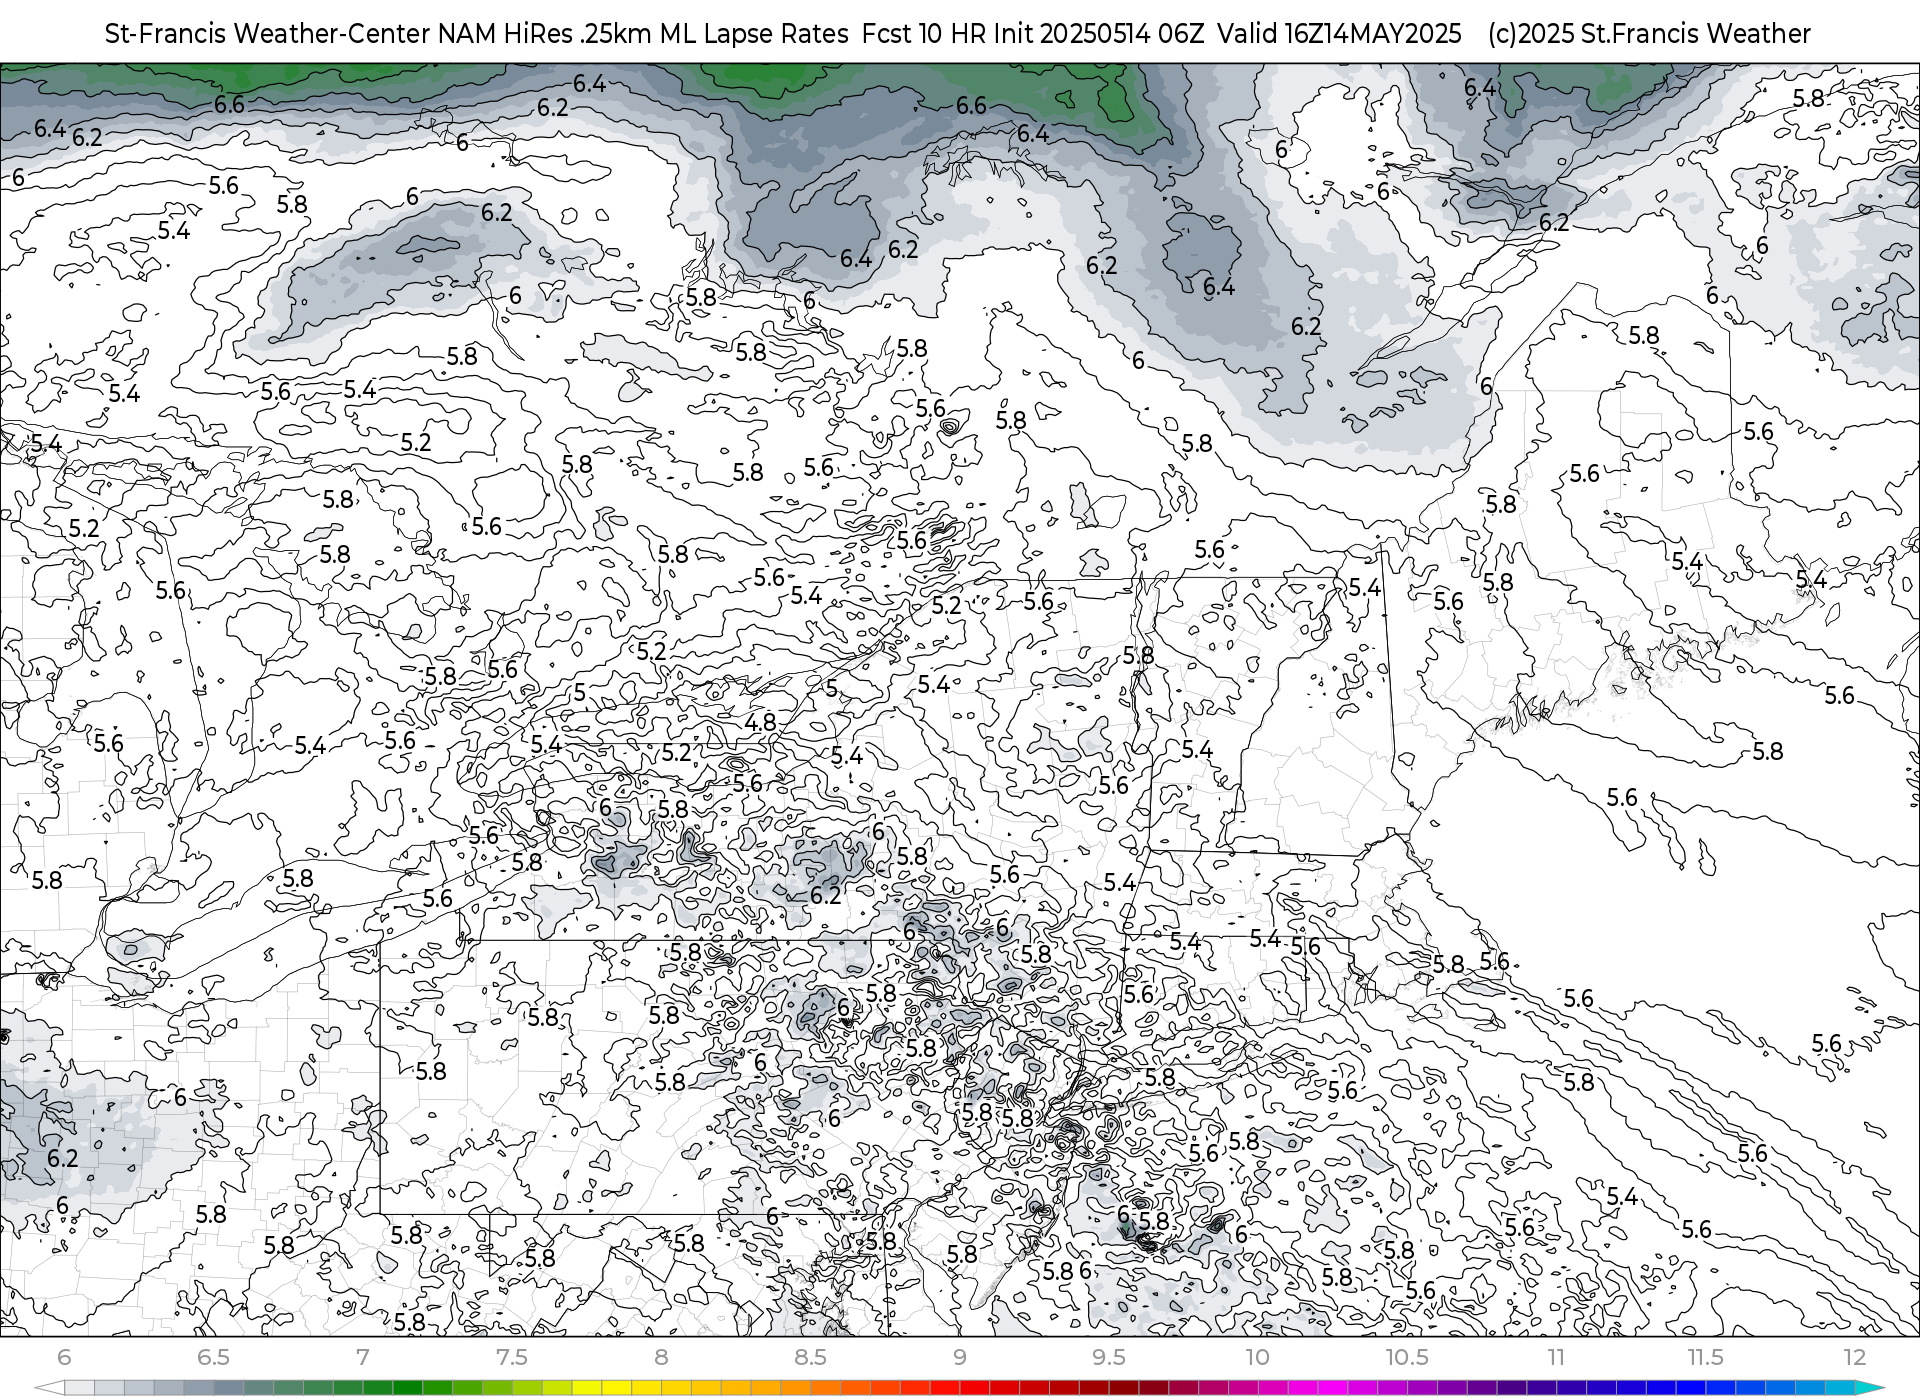Select the colorbar tick label 12

point(1854,1357)
